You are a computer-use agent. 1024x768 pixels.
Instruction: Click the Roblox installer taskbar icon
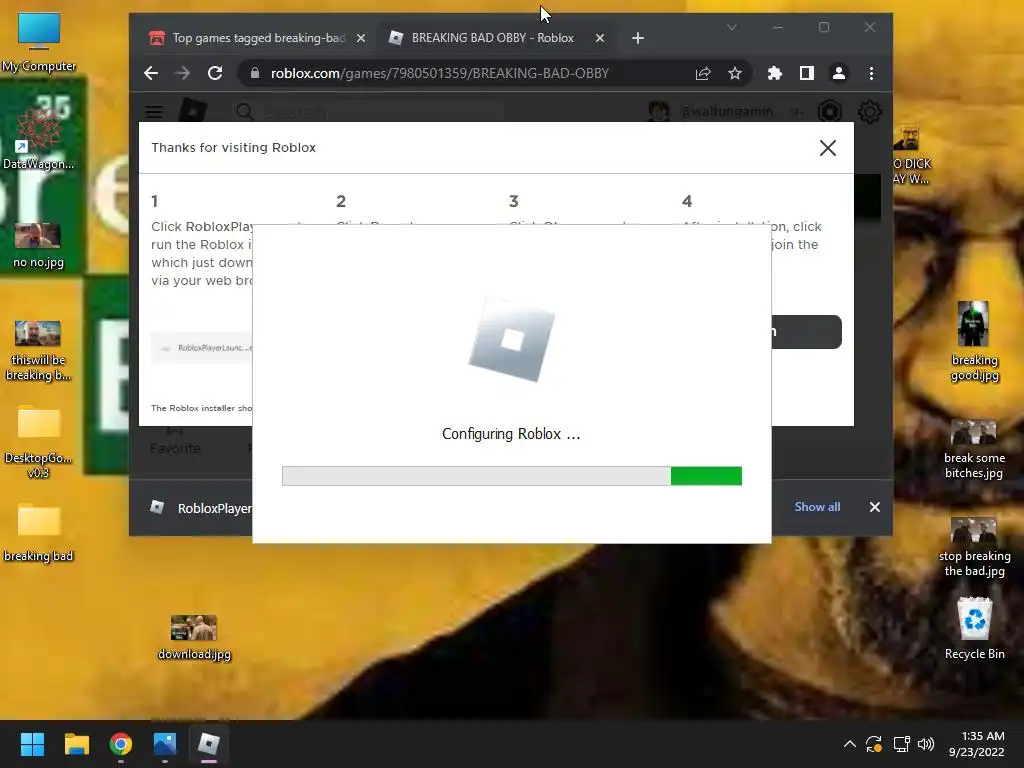click(209, 744)
